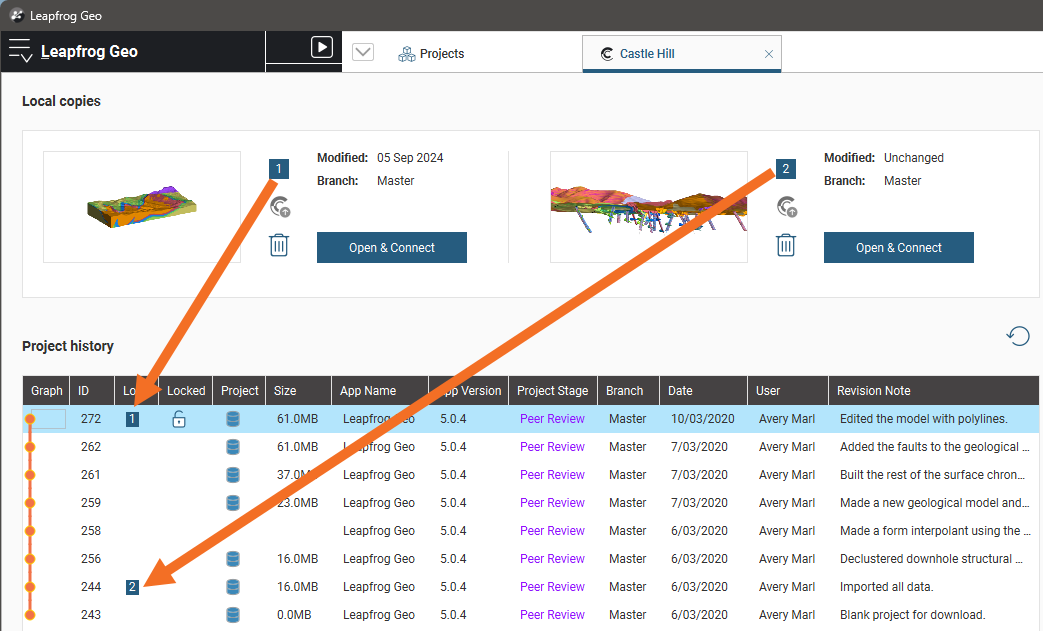This screenshot has height=631, width=1043.
Task: Expand the dropdown arrow beside Projects tab
Action: (x=363, y=53)
